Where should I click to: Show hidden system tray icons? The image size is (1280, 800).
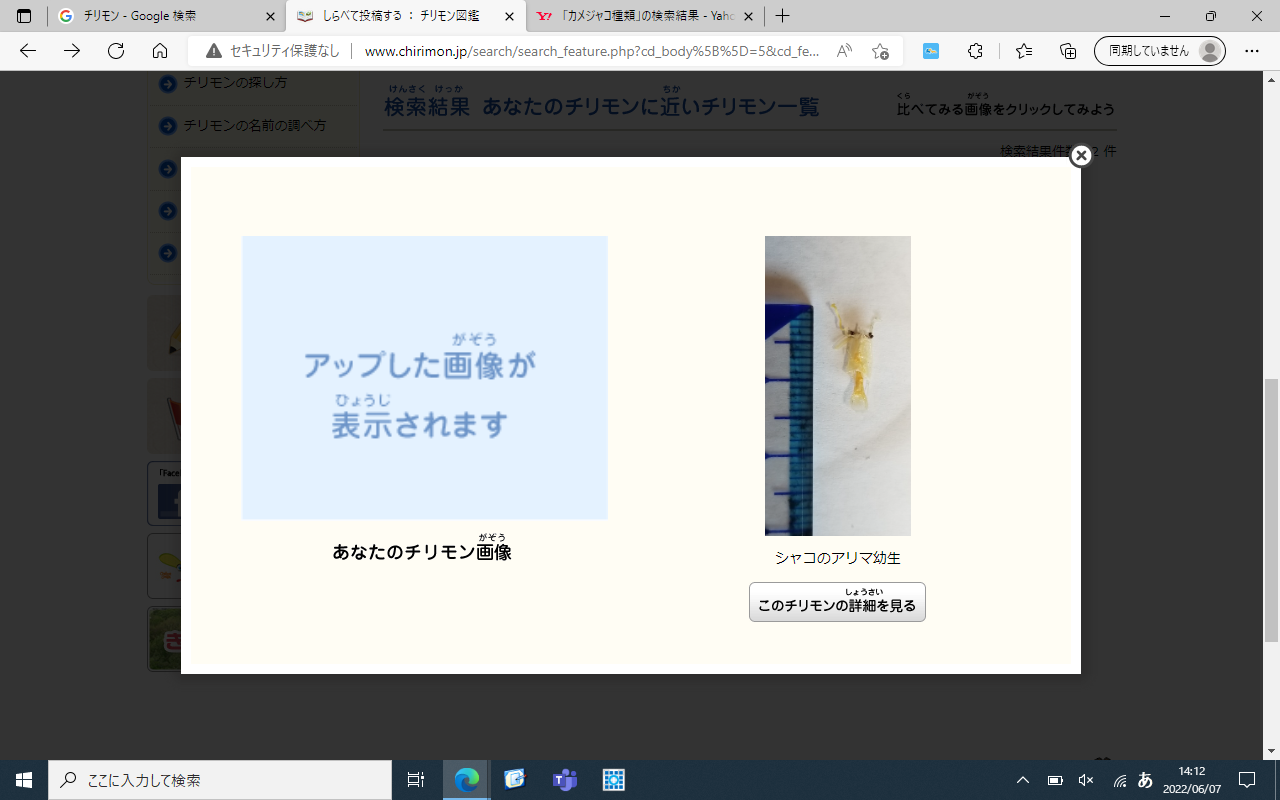[1023, 780]
